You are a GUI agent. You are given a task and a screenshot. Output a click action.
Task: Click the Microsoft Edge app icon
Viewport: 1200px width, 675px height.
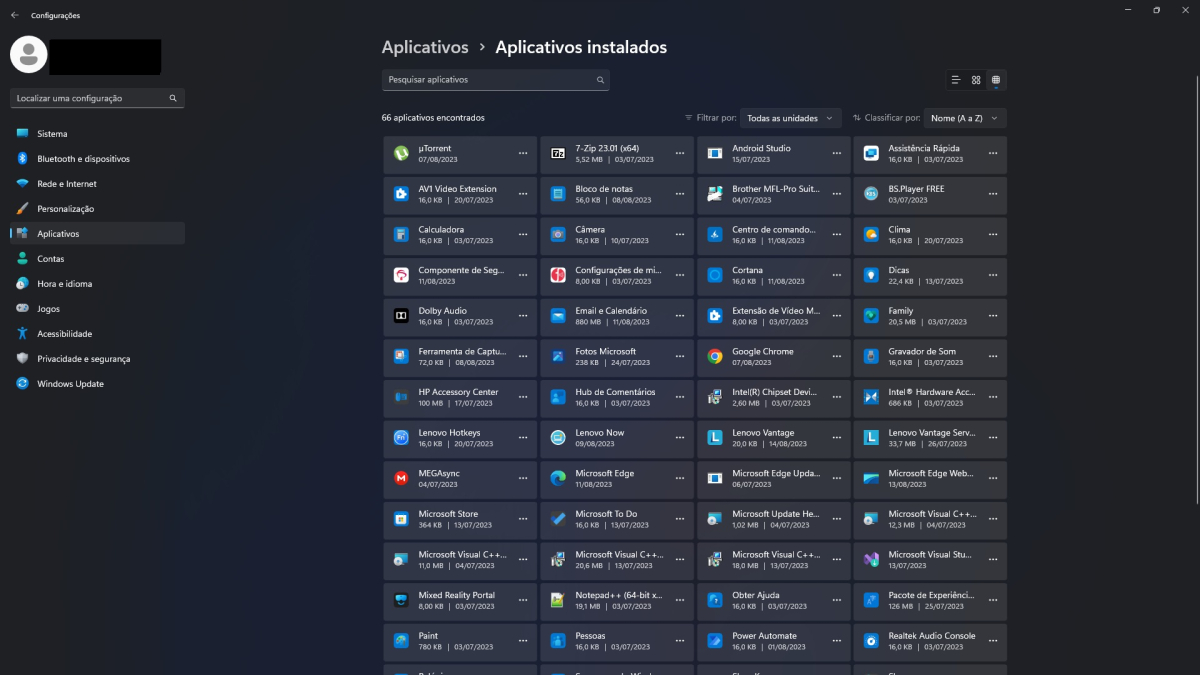click(x=558, y=478)
